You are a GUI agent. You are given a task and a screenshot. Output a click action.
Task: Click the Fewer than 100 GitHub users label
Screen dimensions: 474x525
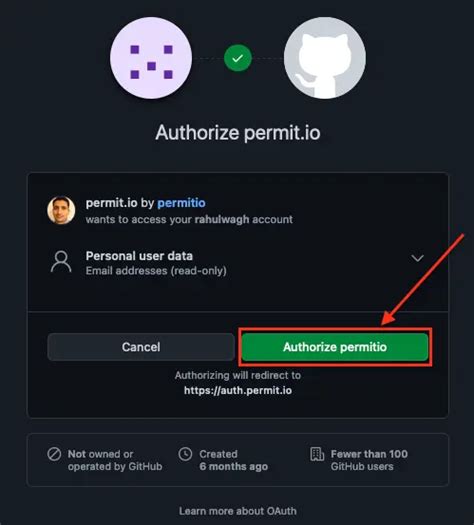coord(369,460)
